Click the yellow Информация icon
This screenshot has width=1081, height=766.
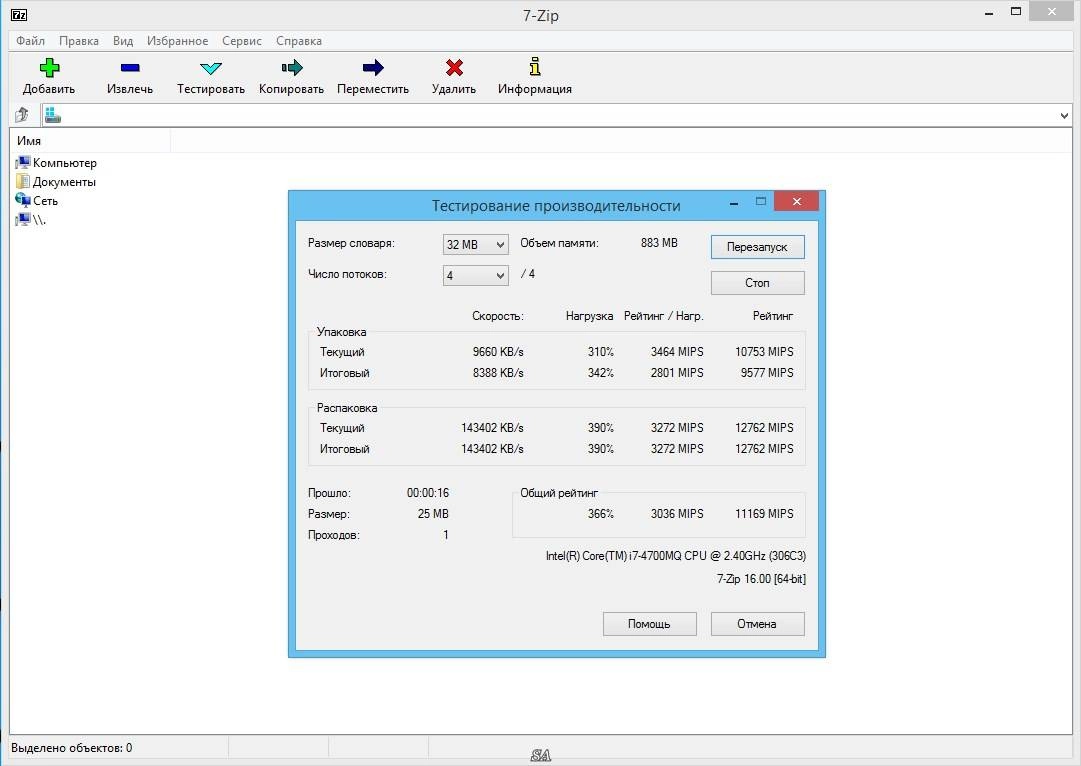click(535, 67)
